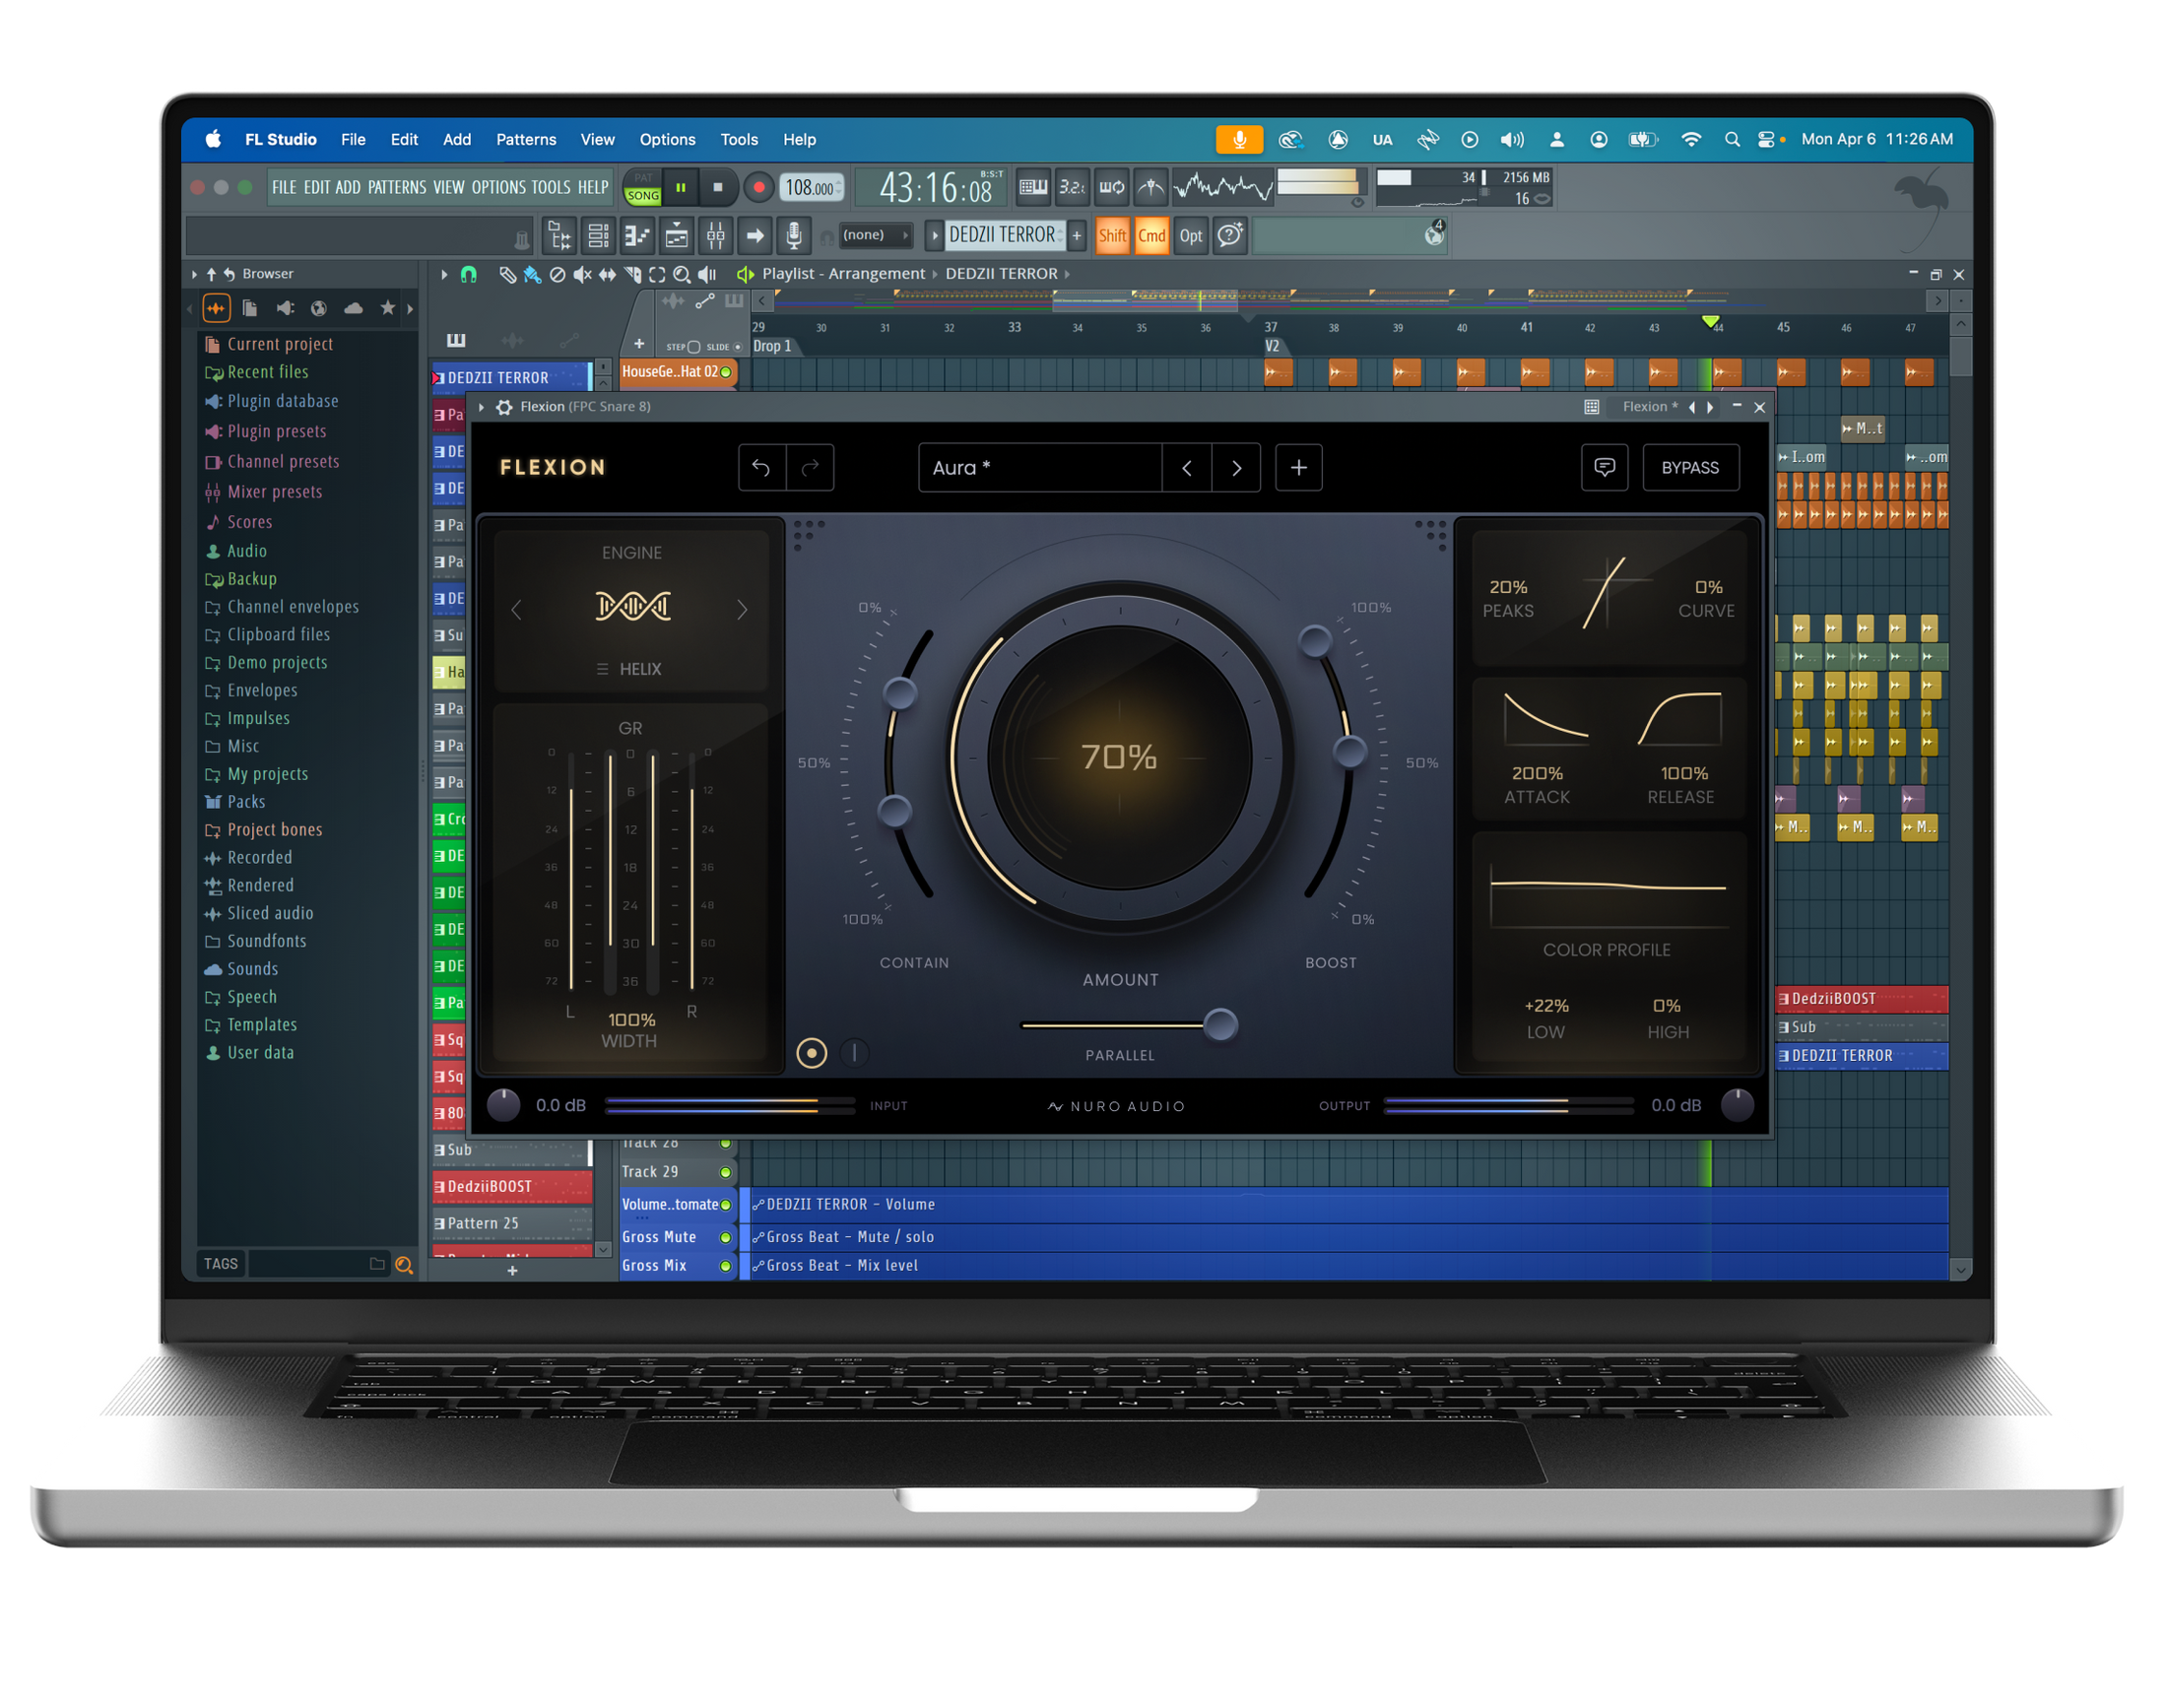Open the Flexion plugin gear settings
The height and width of the screenshot is (1708, 2167).
click(505, 407)
